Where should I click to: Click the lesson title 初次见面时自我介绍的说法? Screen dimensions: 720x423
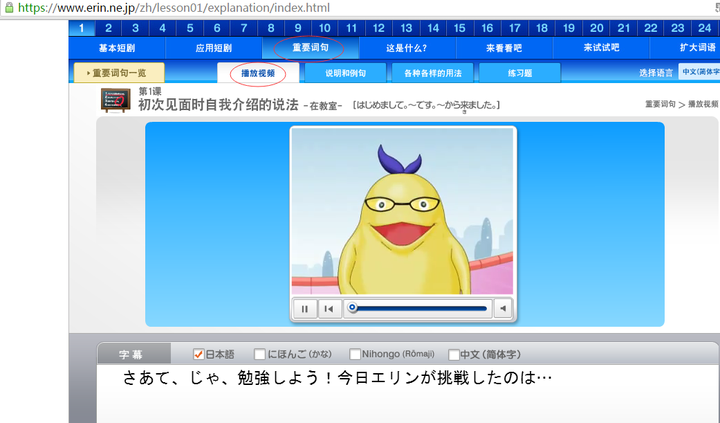tap(218, 105)
